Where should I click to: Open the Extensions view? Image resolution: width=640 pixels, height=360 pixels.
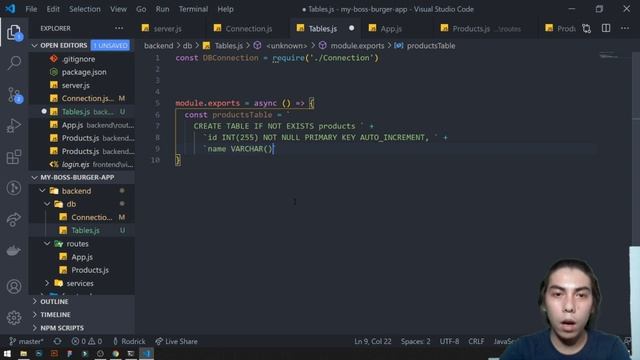(14, 157)
